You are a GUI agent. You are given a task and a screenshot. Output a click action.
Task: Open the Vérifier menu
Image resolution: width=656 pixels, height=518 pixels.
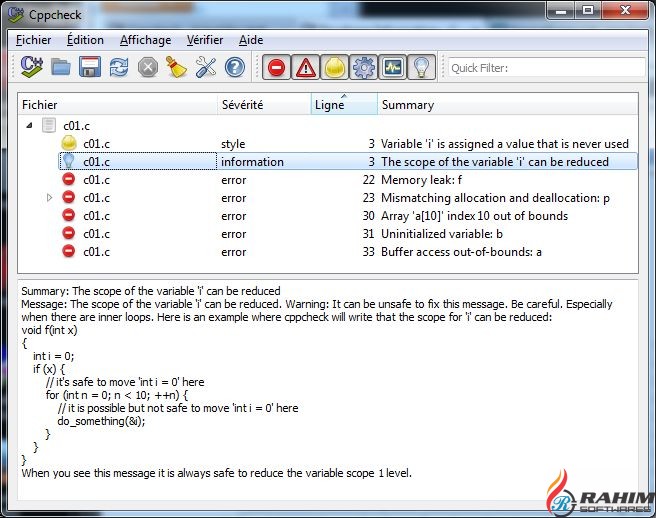click(205, 40)
